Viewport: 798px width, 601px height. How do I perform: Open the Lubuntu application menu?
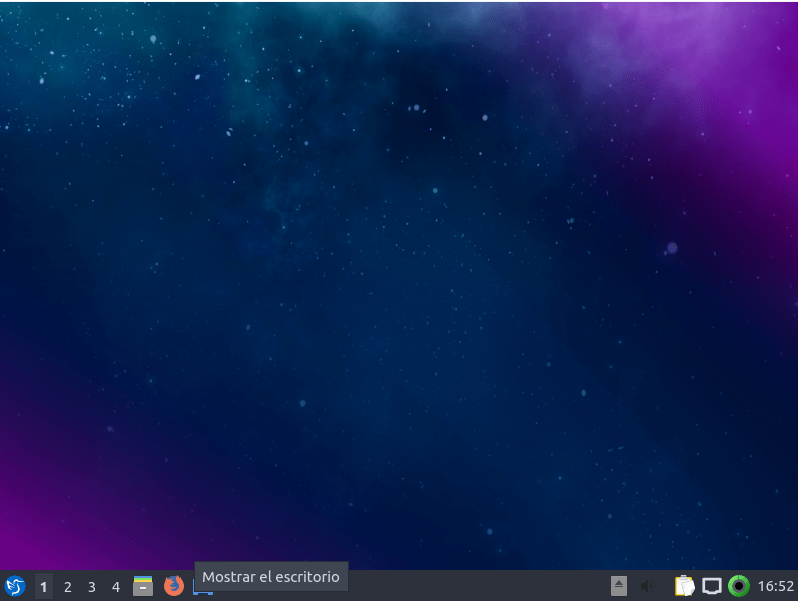pos(14,586)
